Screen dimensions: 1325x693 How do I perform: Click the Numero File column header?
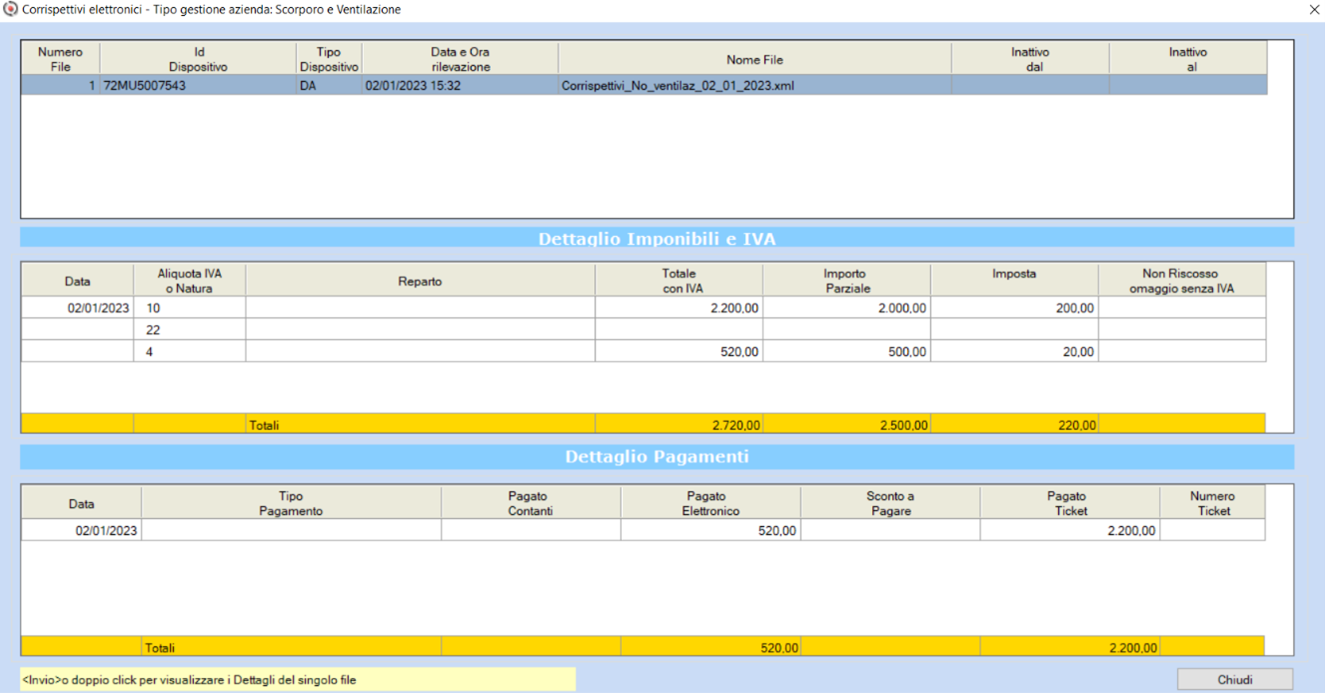(x=61, y=59)
